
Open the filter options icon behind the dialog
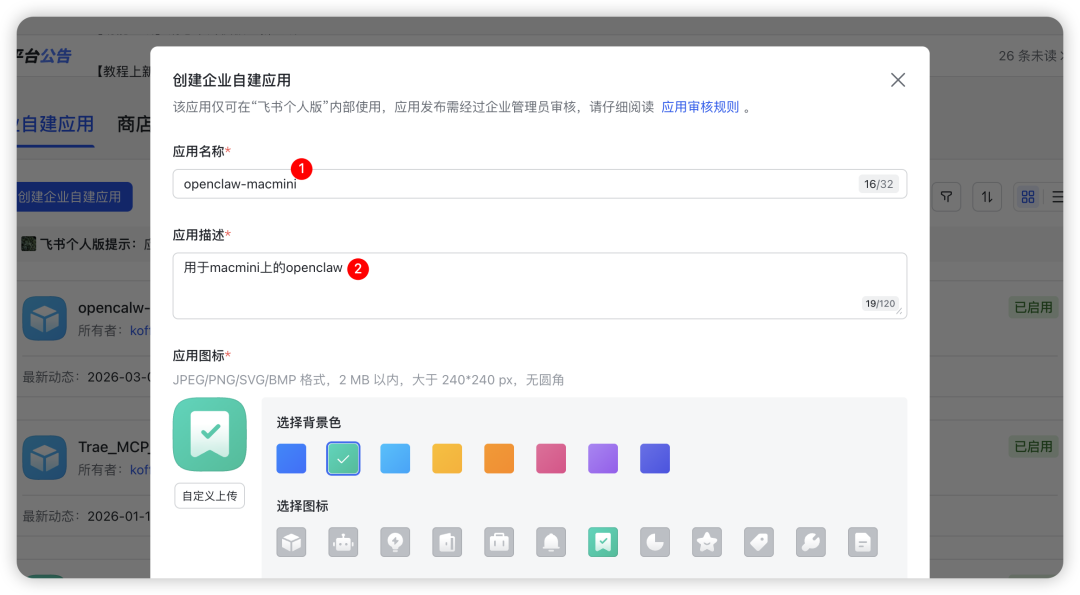946,197
